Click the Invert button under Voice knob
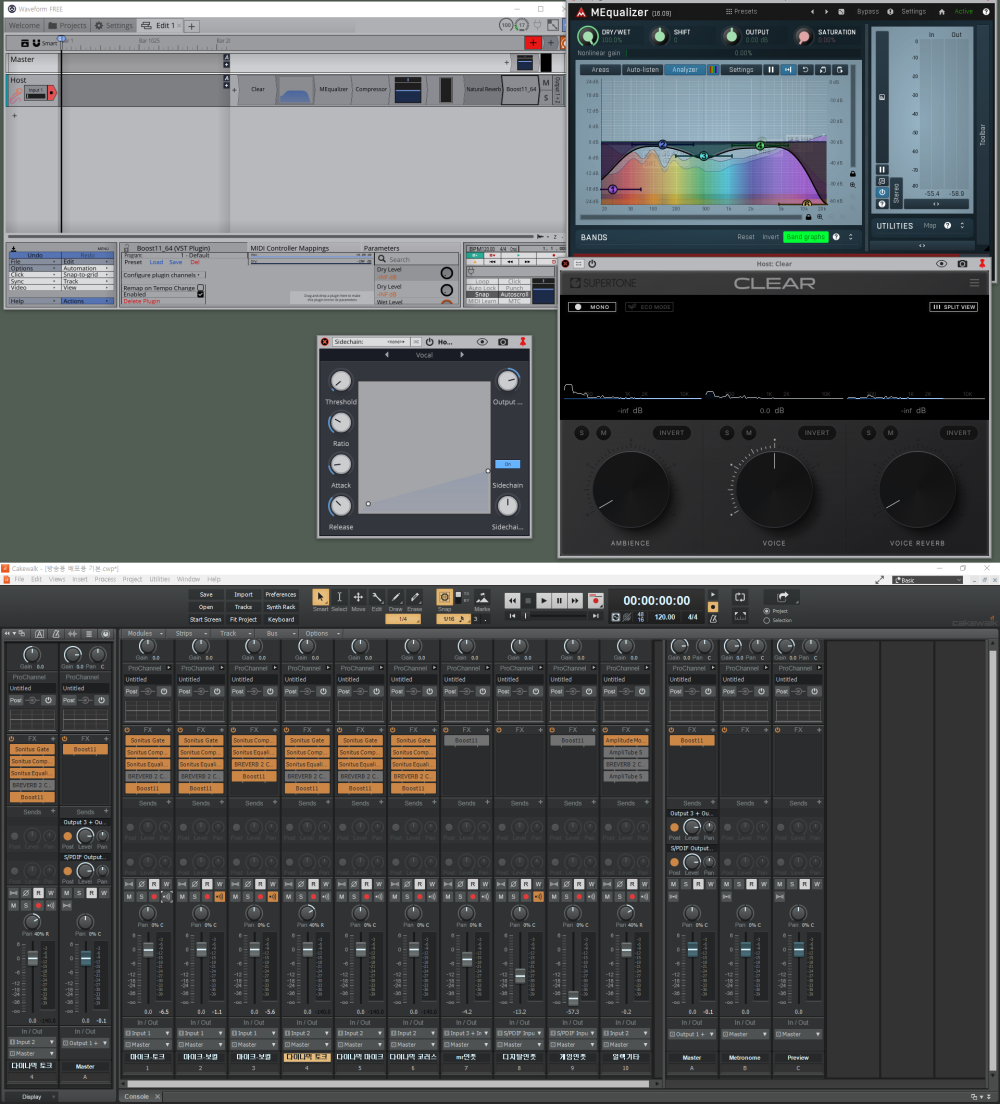Viewport: 1000px width, 1104px height. 817,433
